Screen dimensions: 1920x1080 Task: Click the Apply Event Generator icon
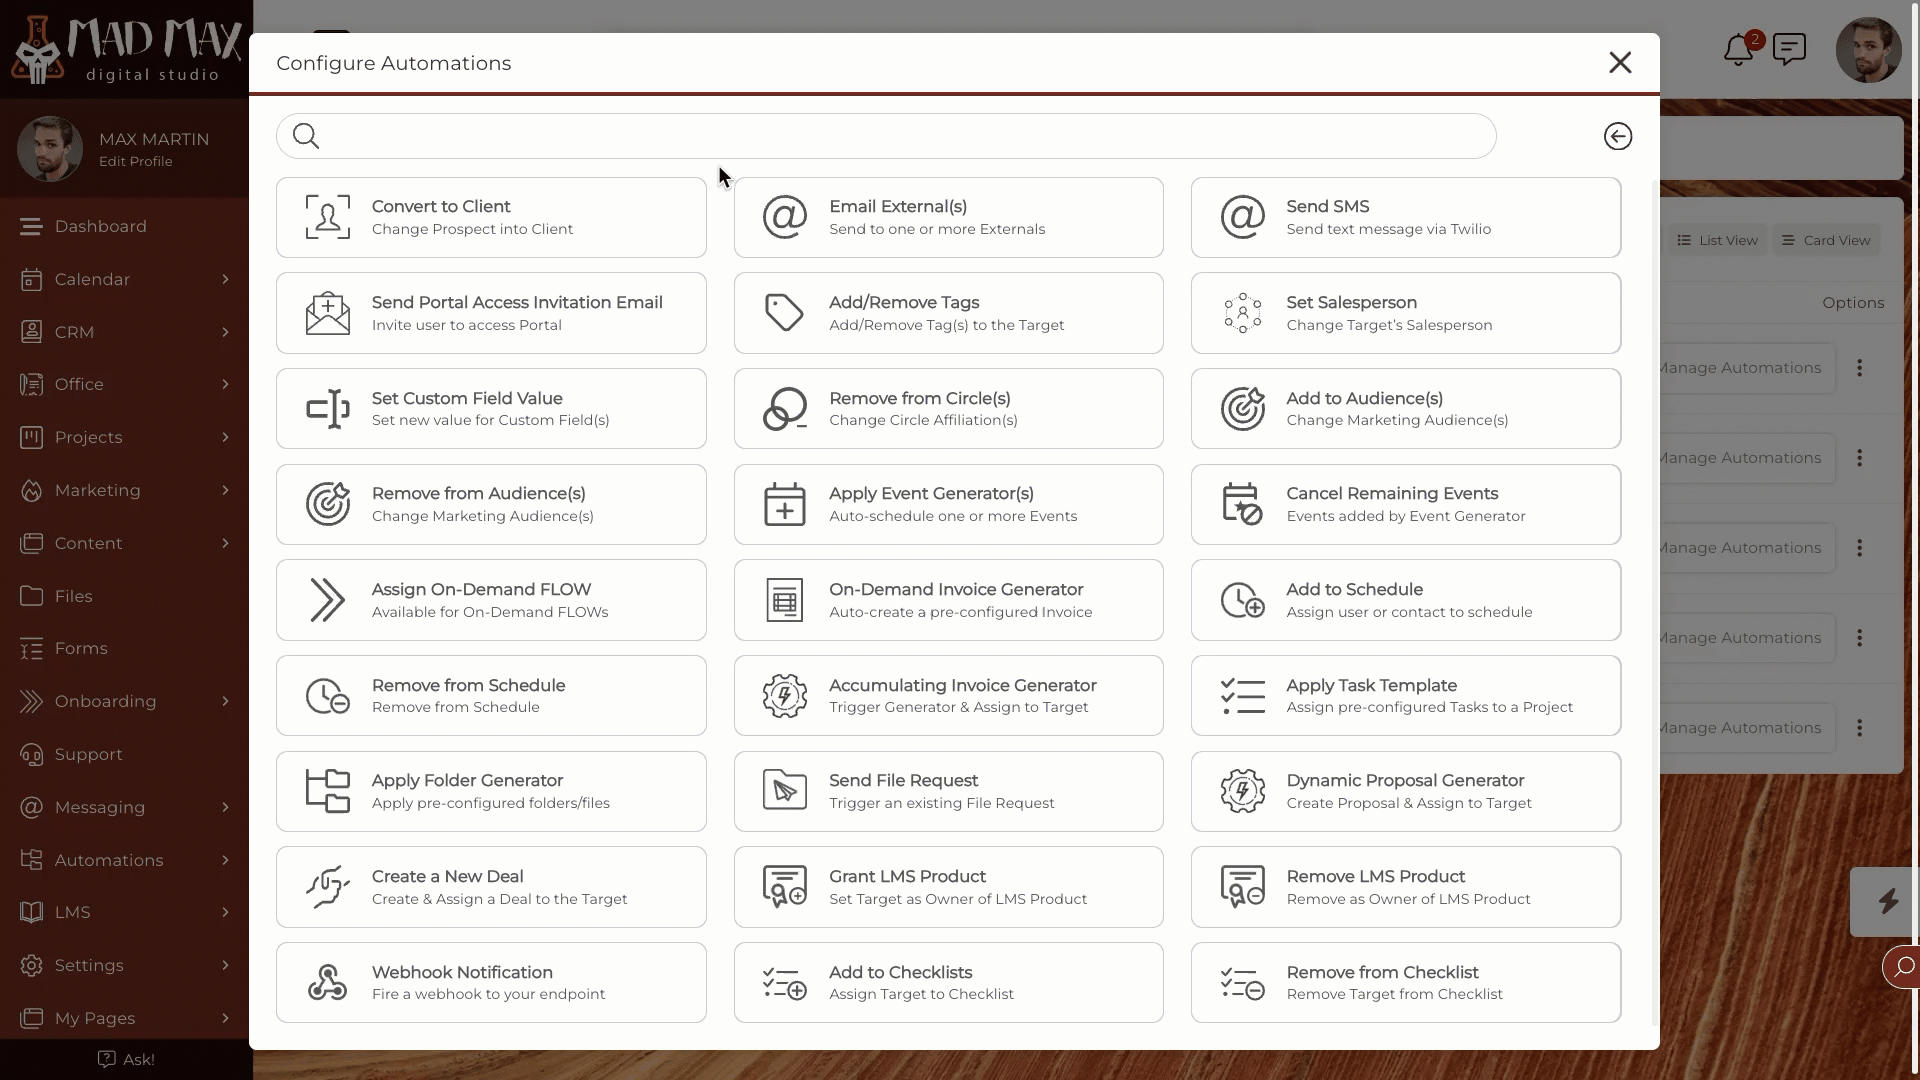[x=785, y=504]
